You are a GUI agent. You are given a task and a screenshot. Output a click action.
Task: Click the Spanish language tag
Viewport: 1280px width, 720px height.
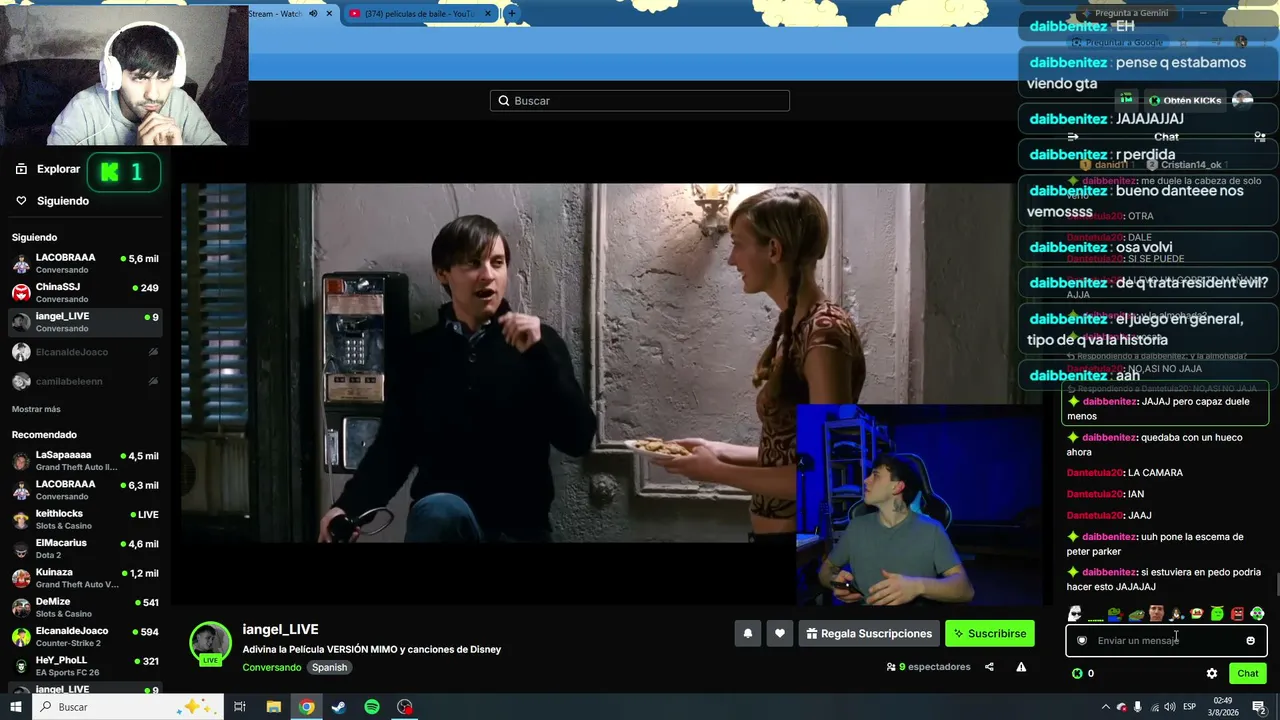[329, 667]
